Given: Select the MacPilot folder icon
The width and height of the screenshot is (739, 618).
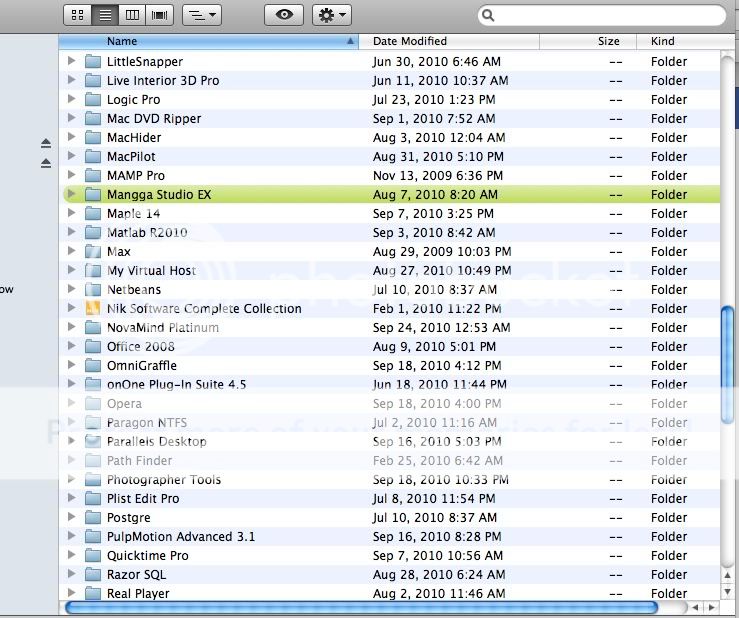Looking at the screenshot, I should point(93,157).
